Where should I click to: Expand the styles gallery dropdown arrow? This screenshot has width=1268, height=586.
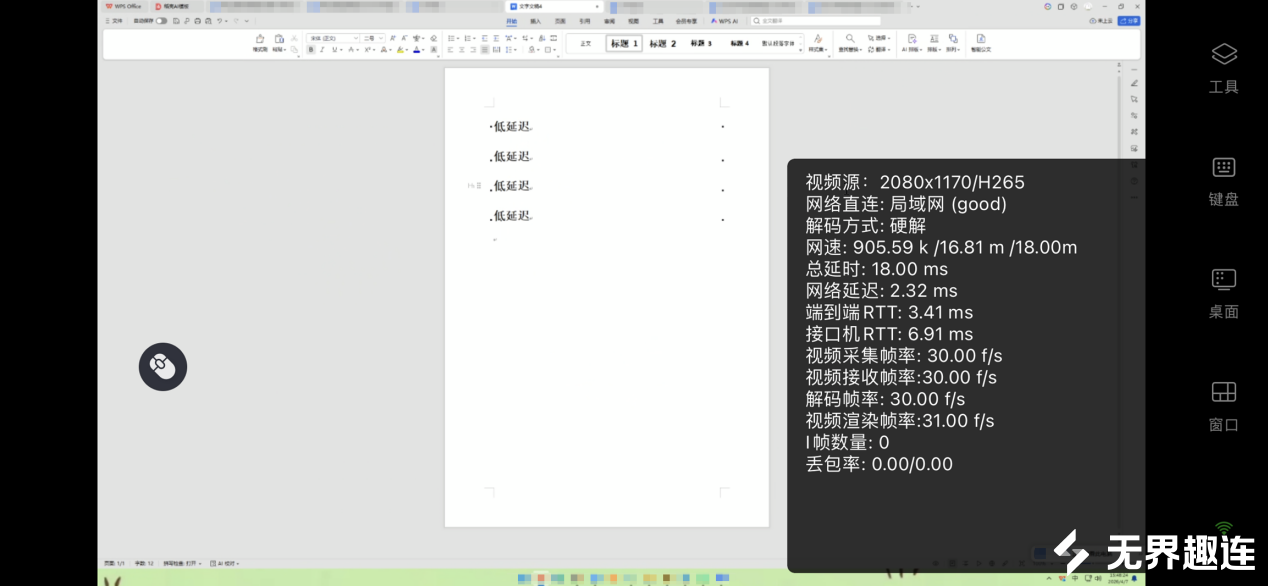pyautogui.click(x=801, y=48)
